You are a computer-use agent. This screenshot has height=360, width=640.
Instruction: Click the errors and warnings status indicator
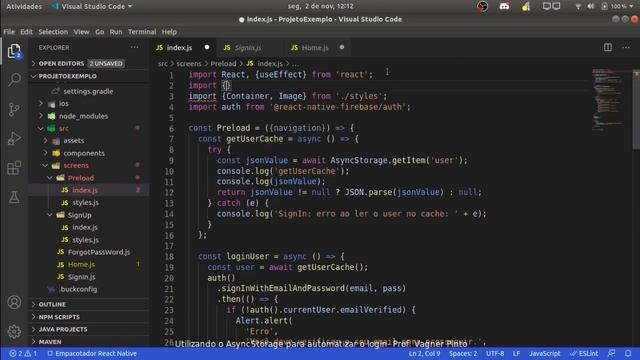(x=23, y=353)
